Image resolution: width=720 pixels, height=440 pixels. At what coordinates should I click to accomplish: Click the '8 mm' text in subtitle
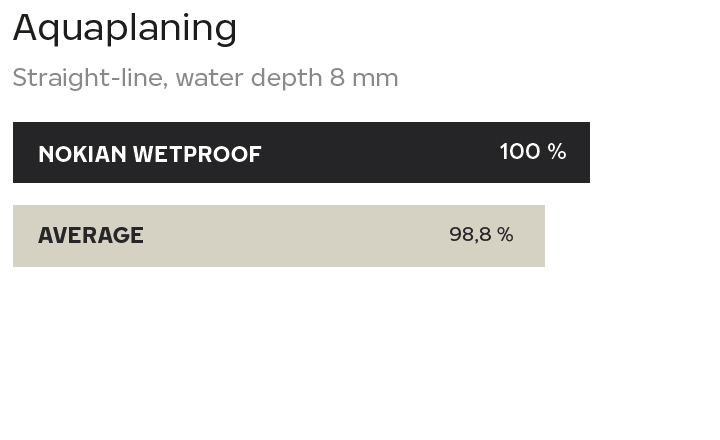364,78
